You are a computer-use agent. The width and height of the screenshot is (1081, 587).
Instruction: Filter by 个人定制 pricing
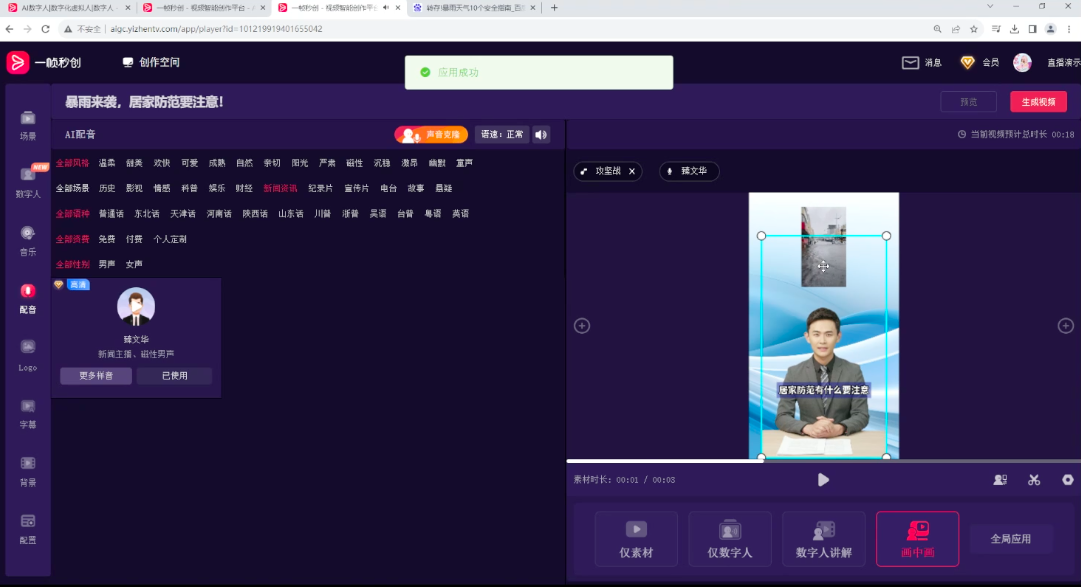(x=170, y=239)
